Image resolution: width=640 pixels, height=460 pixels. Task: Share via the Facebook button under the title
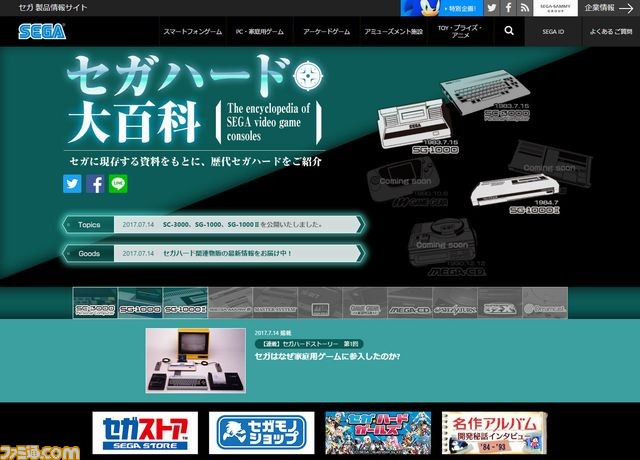pos(95,184)
